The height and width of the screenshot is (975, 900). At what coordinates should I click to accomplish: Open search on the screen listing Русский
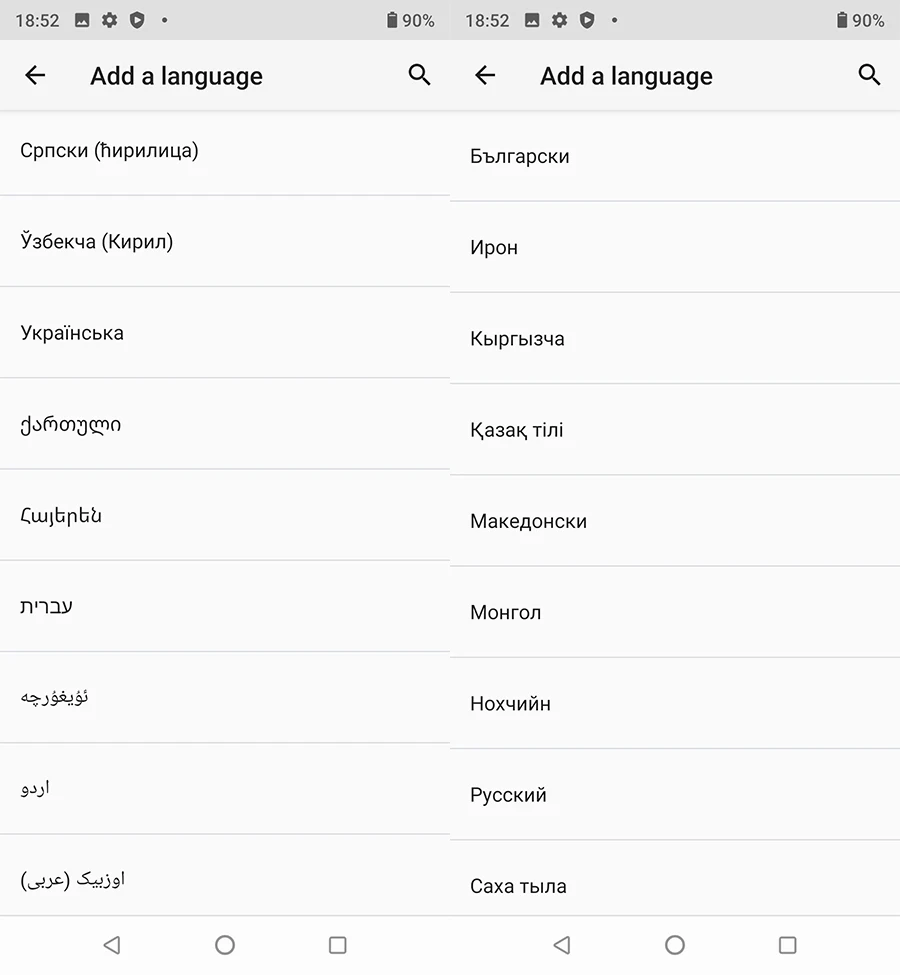869,76
